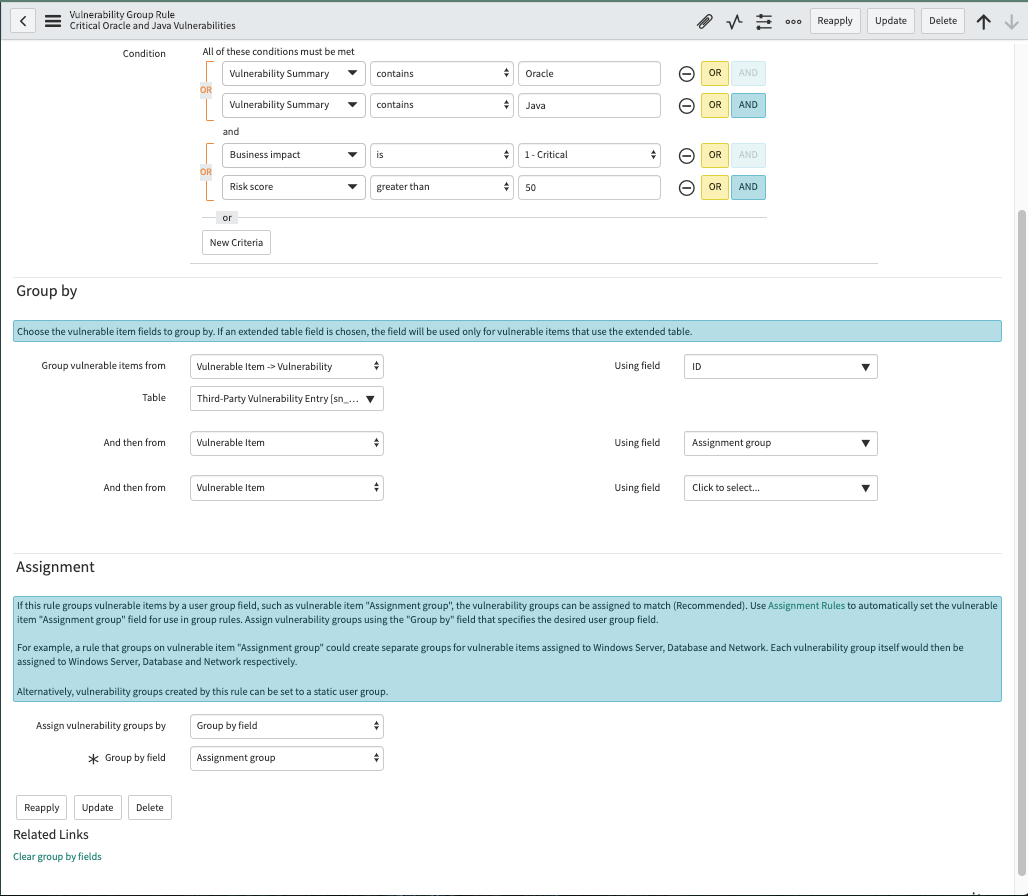Add OR condition on Business impact row
Screen dimensions: 1028x896
(x=715, y=155)
